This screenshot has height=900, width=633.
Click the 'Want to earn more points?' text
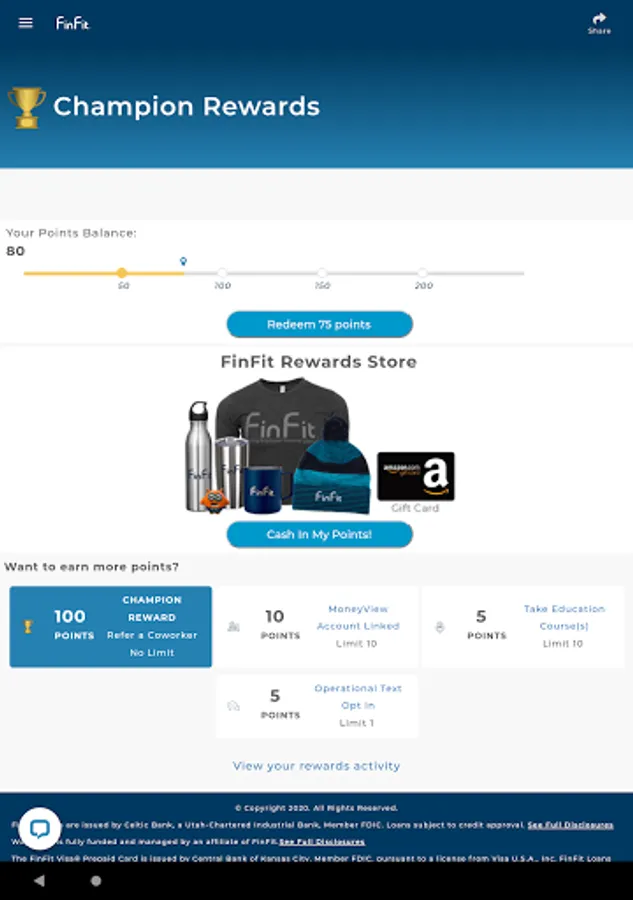click(x=92, y=567)
